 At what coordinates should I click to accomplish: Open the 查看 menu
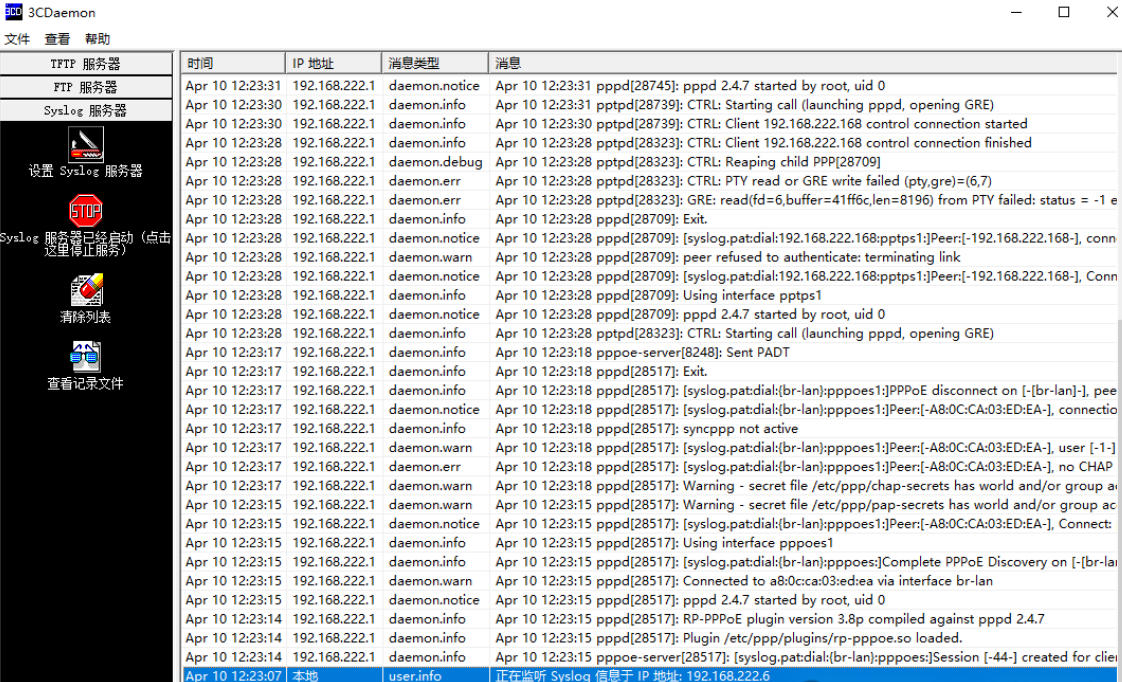pos(57,39)
